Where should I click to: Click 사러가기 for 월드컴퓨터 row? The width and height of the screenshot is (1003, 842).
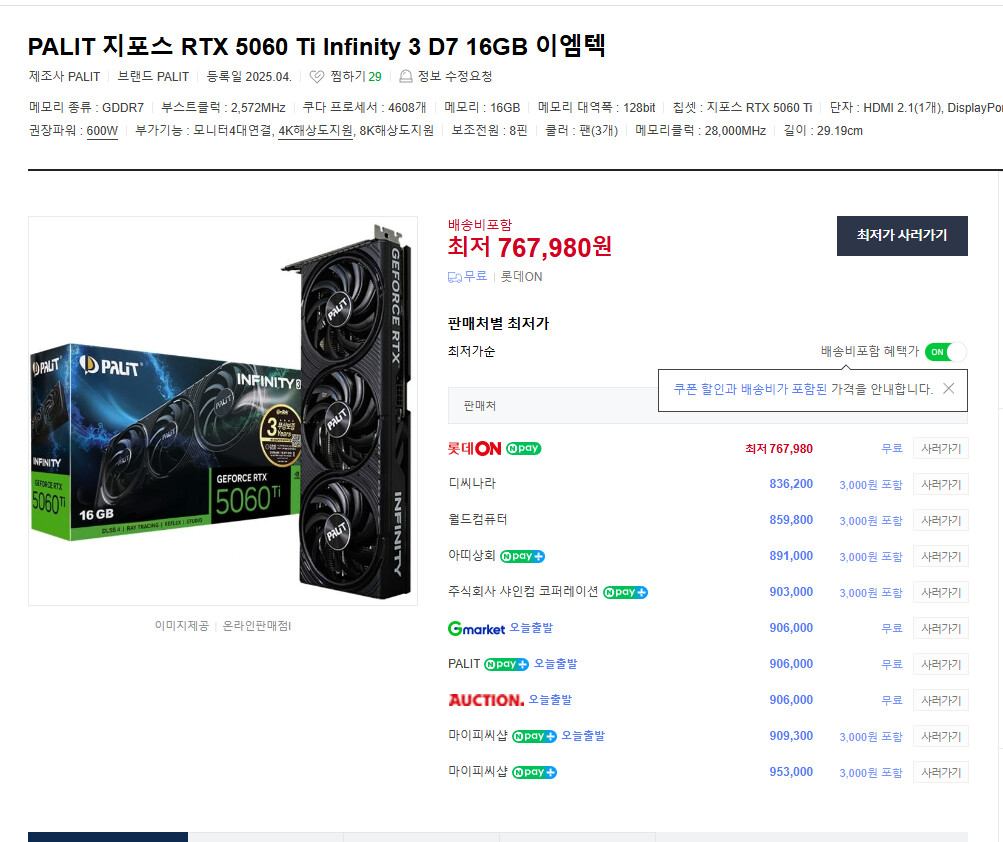coord(941,520)
